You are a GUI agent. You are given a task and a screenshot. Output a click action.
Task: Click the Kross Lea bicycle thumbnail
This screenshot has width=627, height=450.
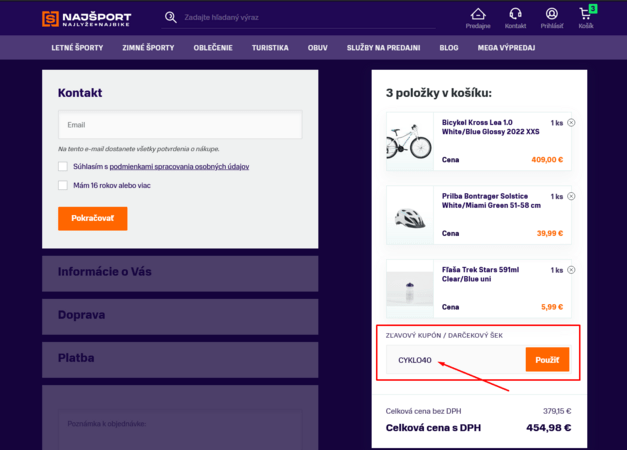(x=408, y=137)
